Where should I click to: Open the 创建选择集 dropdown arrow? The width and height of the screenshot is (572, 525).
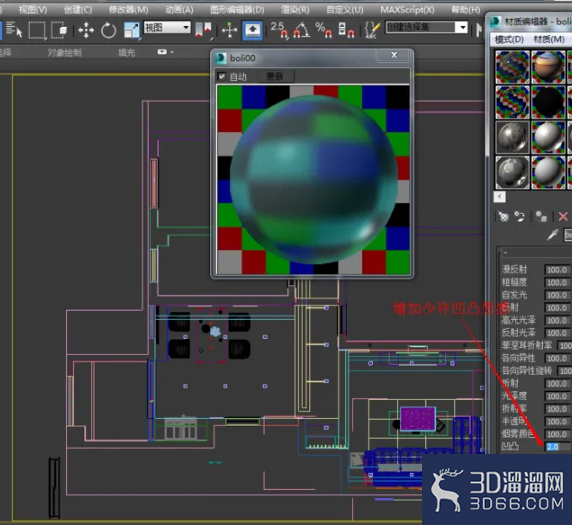[463, 27]
